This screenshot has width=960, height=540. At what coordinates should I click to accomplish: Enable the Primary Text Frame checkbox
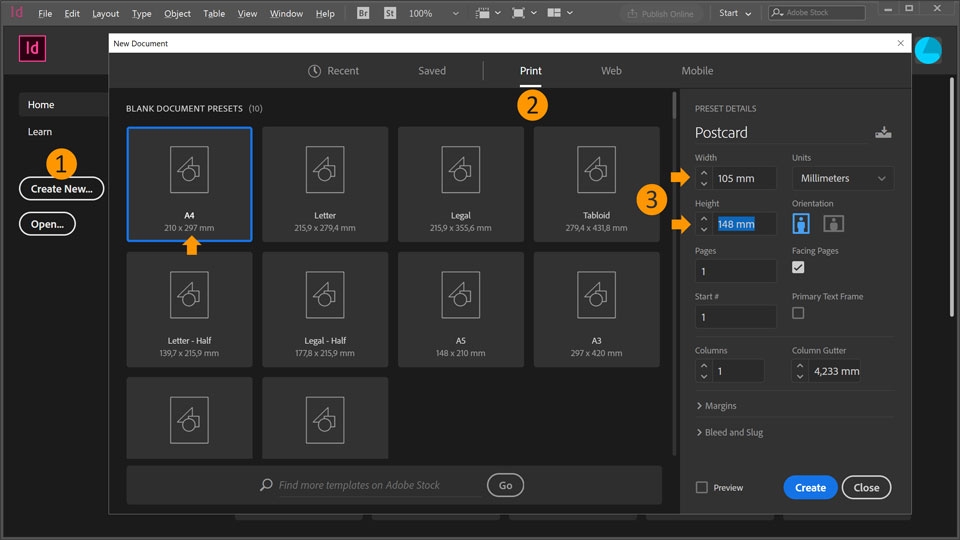click(798, 313)
